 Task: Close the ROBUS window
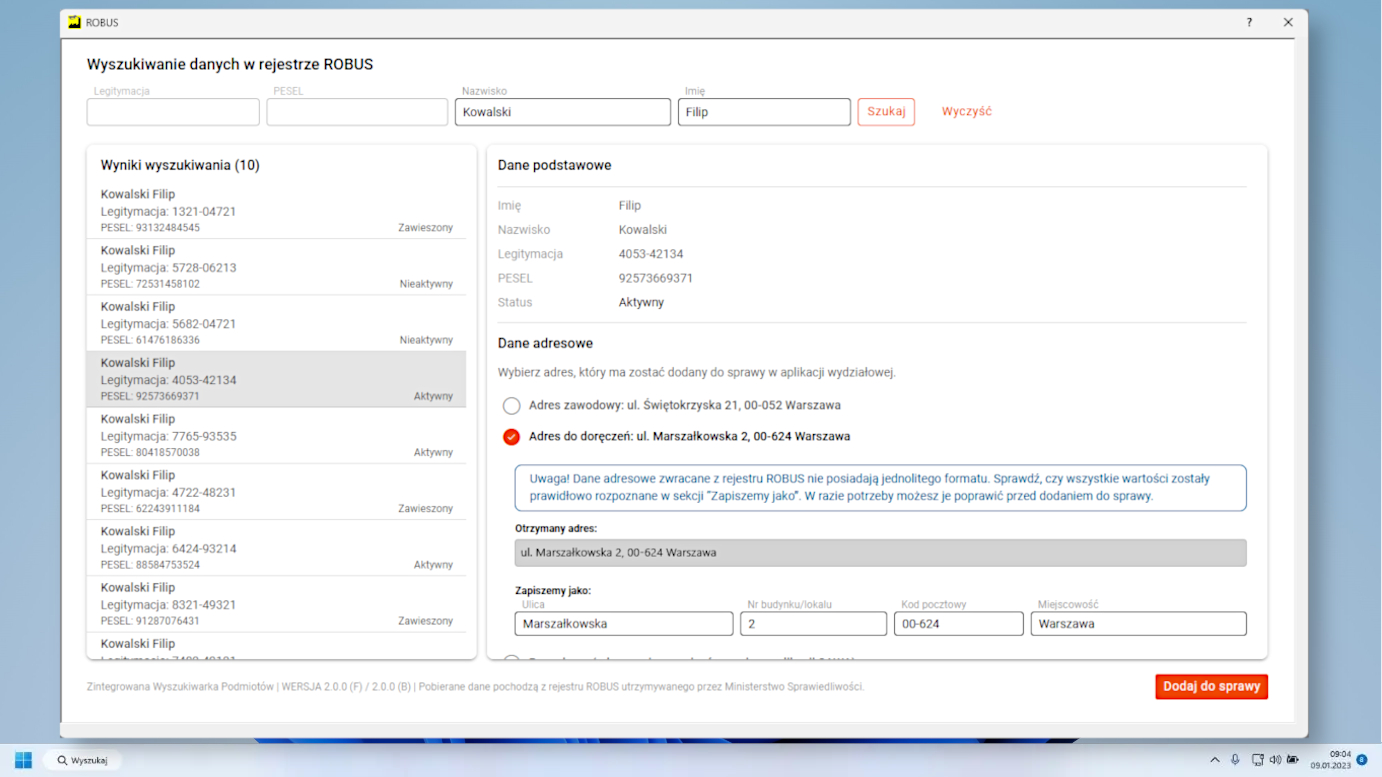[x=1288, y=22]
